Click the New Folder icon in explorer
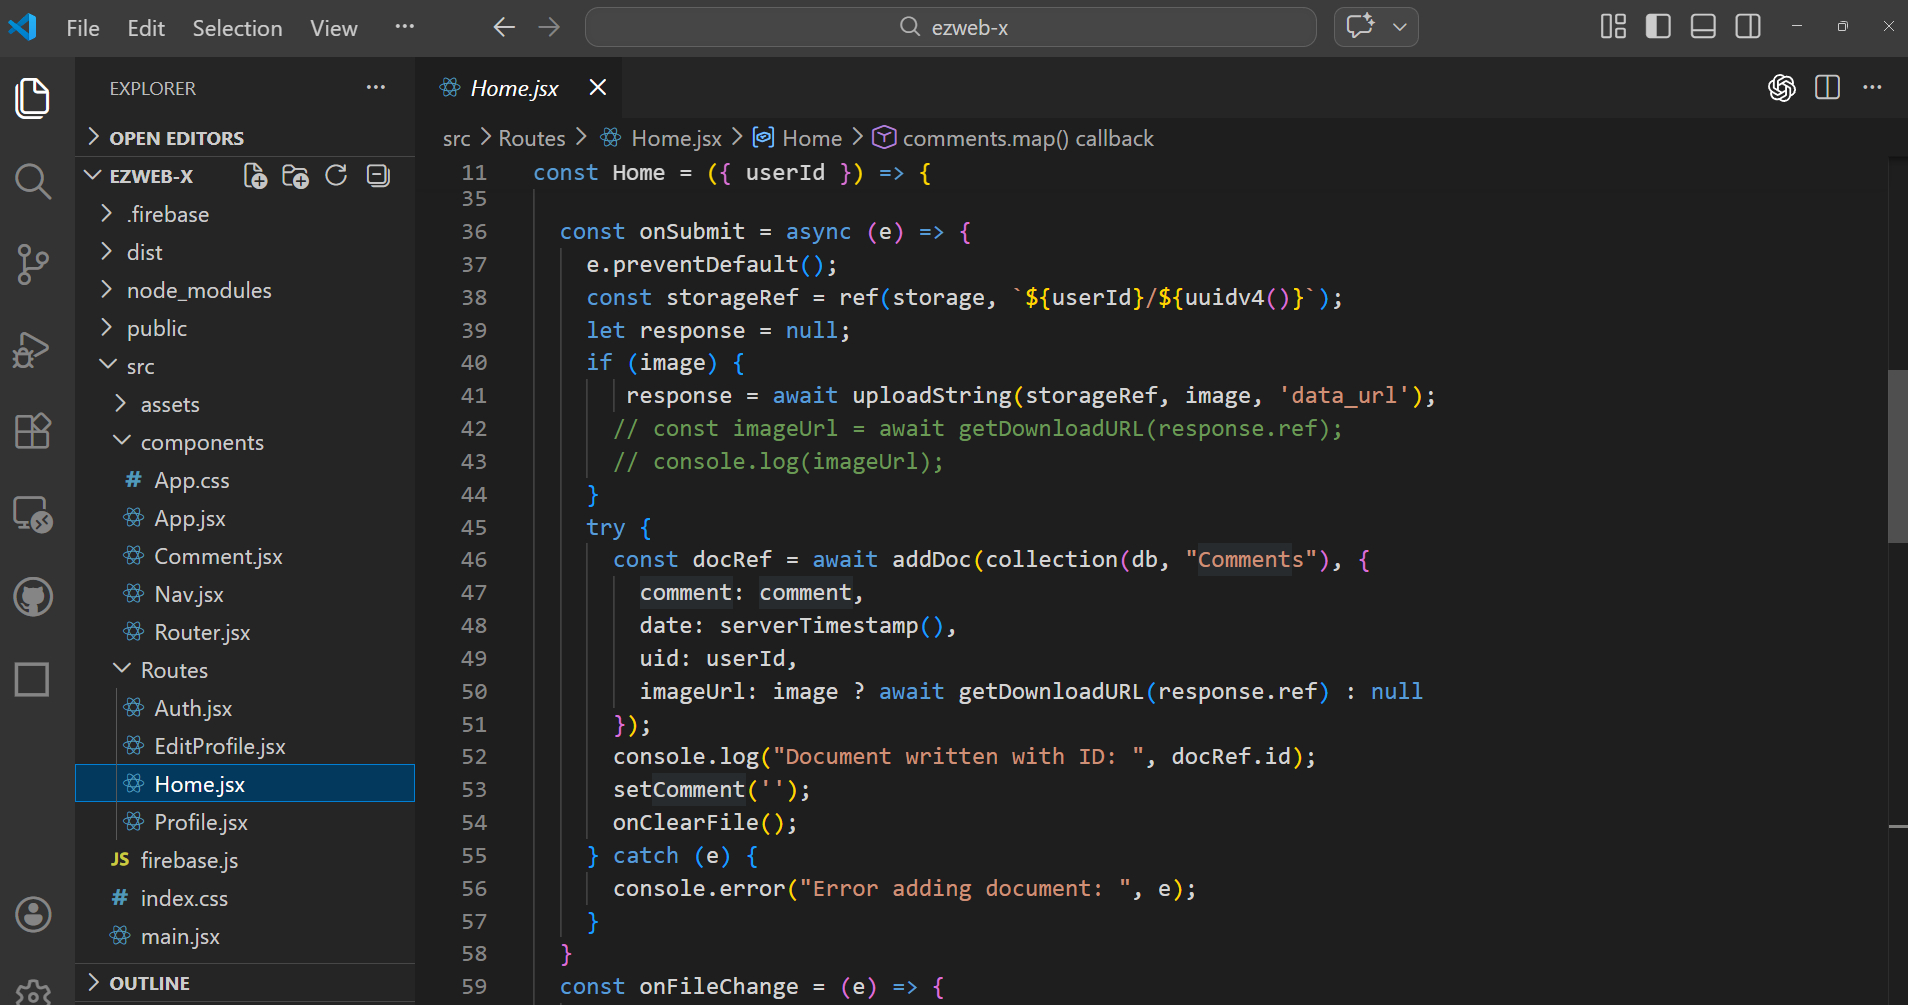1908x1005 pixels. 295,176
